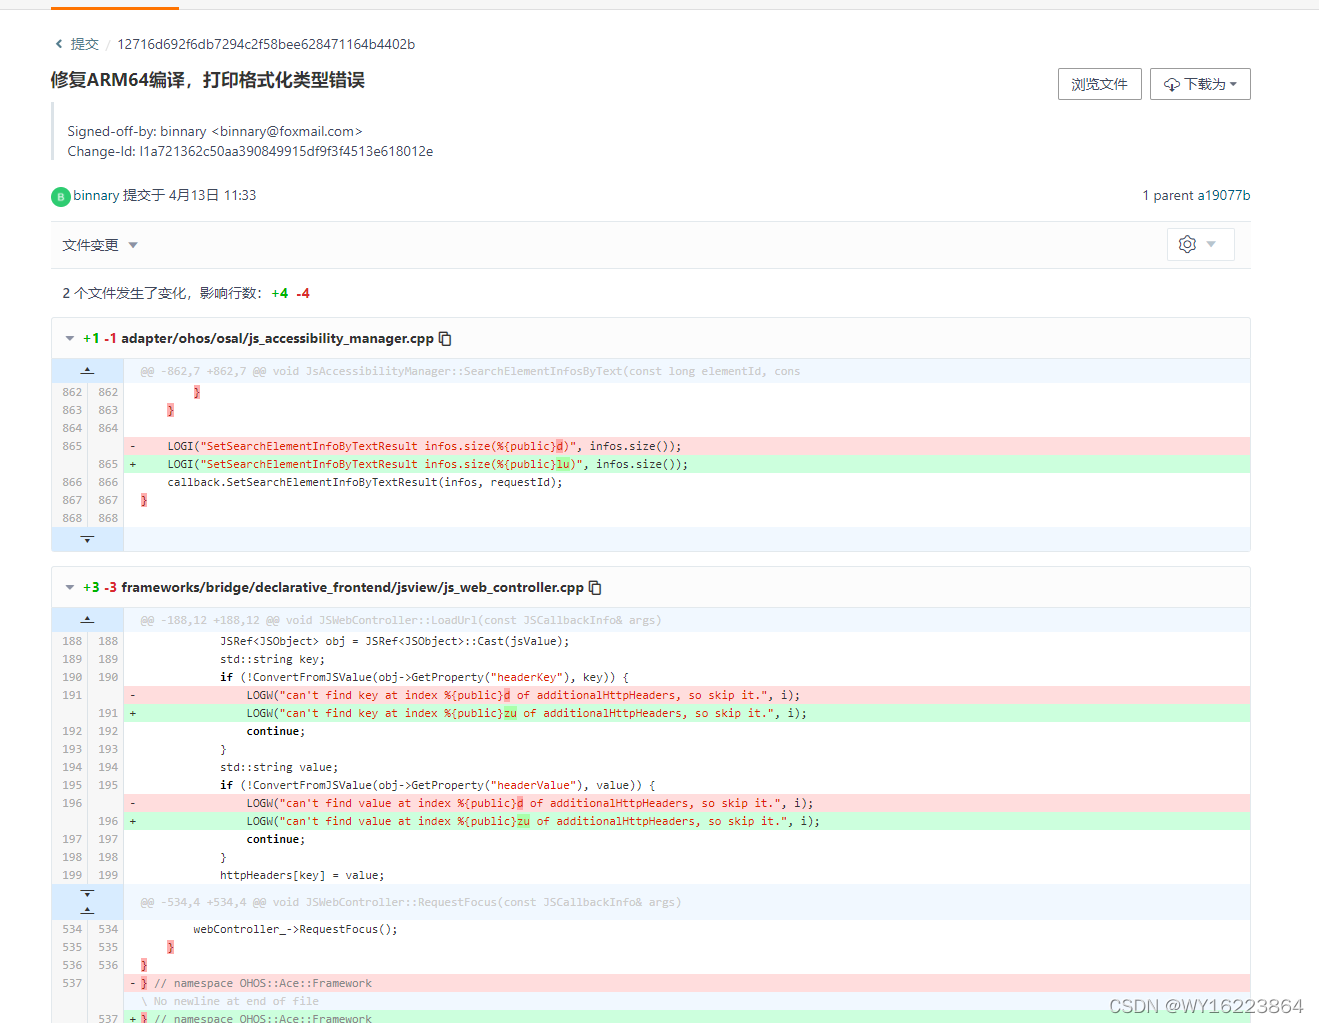This screenshot has height=1023, width=1319.
Task: Open parent commit a19077b
Action: point(1225,195)
